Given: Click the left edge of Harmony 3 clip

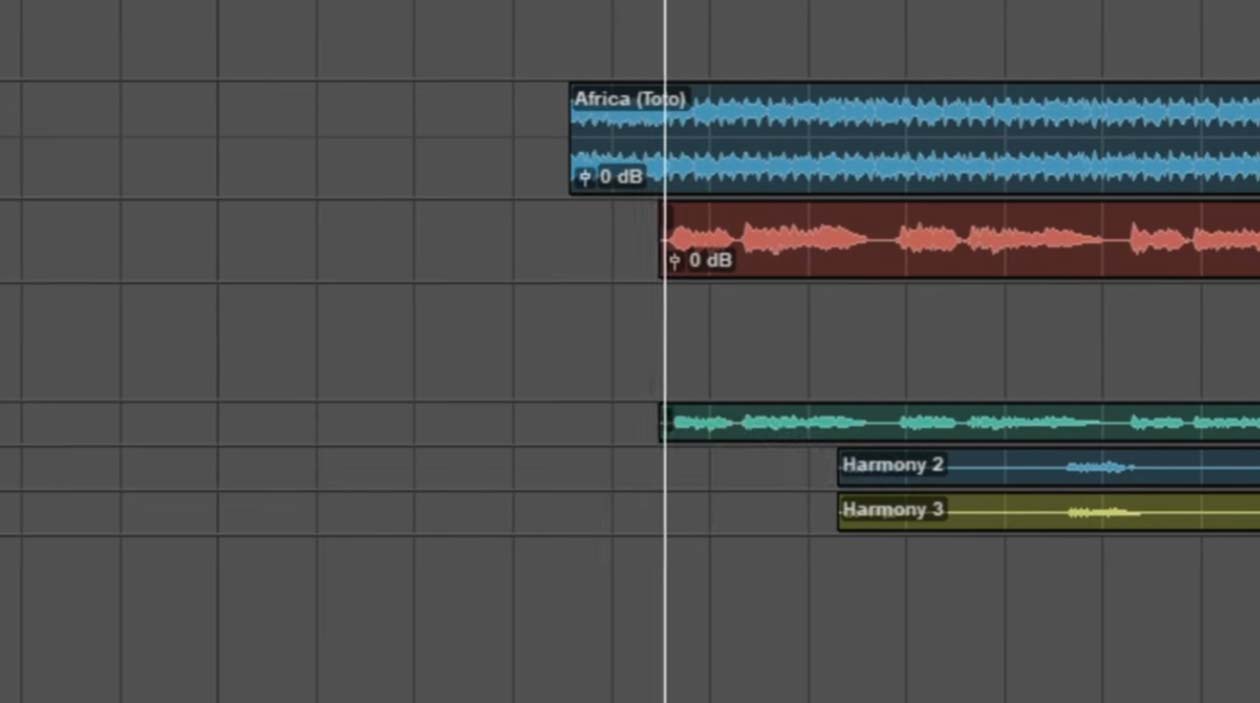Looking at the screenshot, I should pyautogui.click(x=839, y=512).
